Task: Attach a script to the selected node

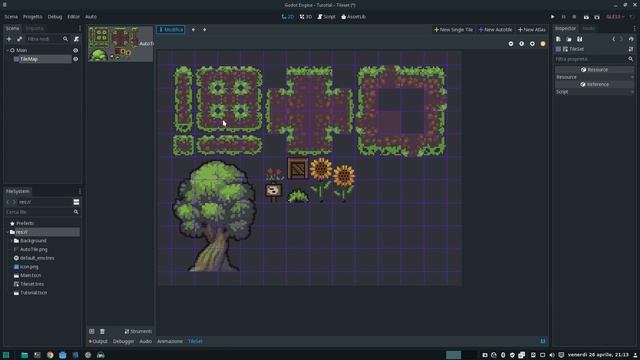Action: 76,39
